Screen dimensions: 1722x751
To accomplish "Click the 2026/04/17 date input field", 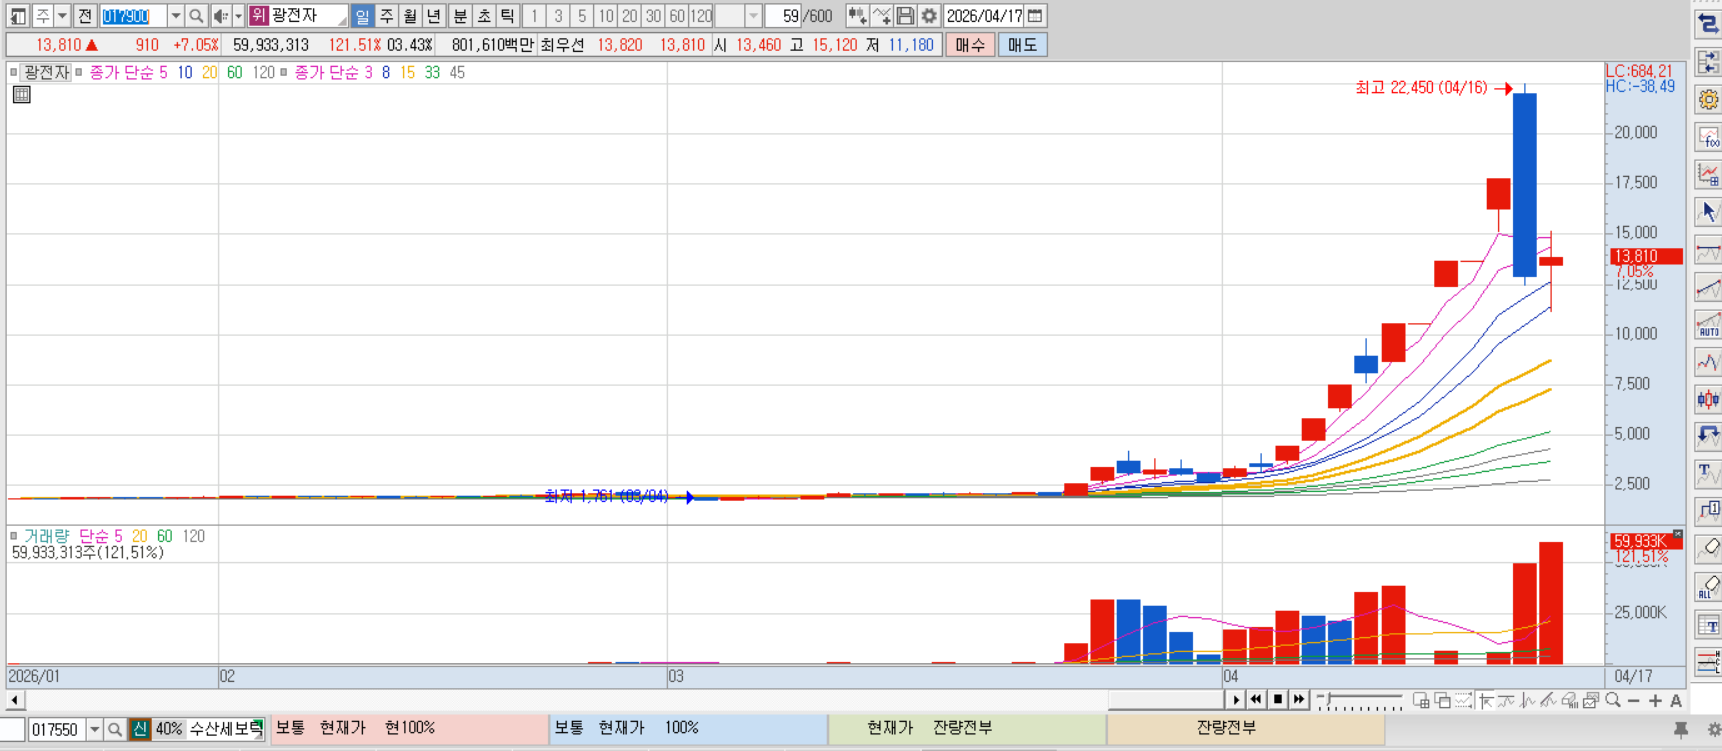I will point(984,16).
